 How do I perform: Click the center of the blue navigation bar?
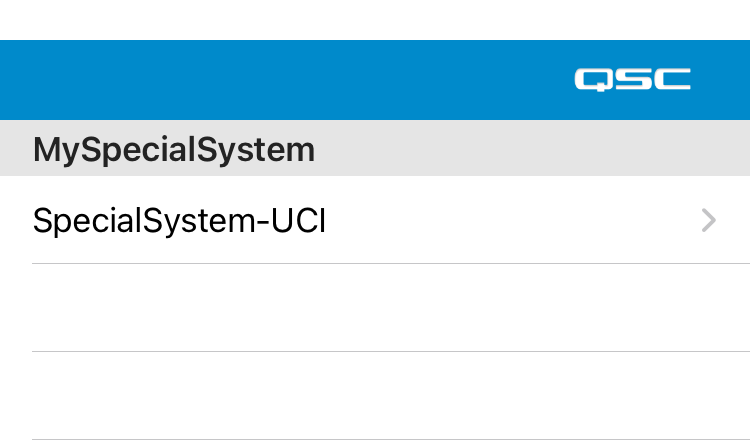375,80
